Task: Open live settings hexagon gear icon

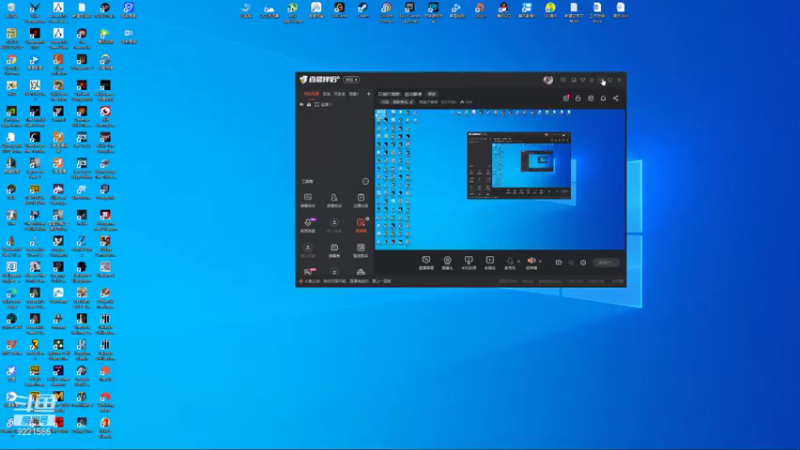Action: click(x=583, y=263)
